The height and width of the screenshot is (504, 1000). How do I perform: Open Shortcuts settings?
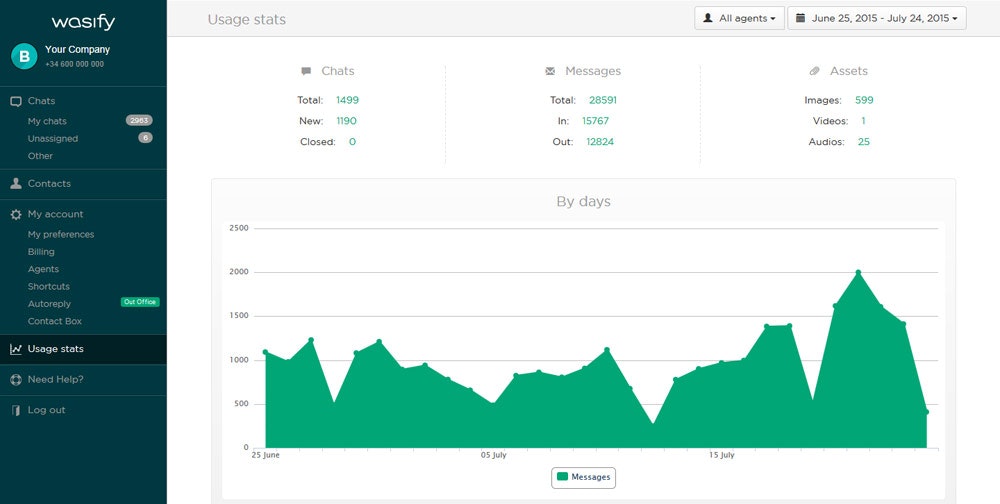click(x=48, y=286)
